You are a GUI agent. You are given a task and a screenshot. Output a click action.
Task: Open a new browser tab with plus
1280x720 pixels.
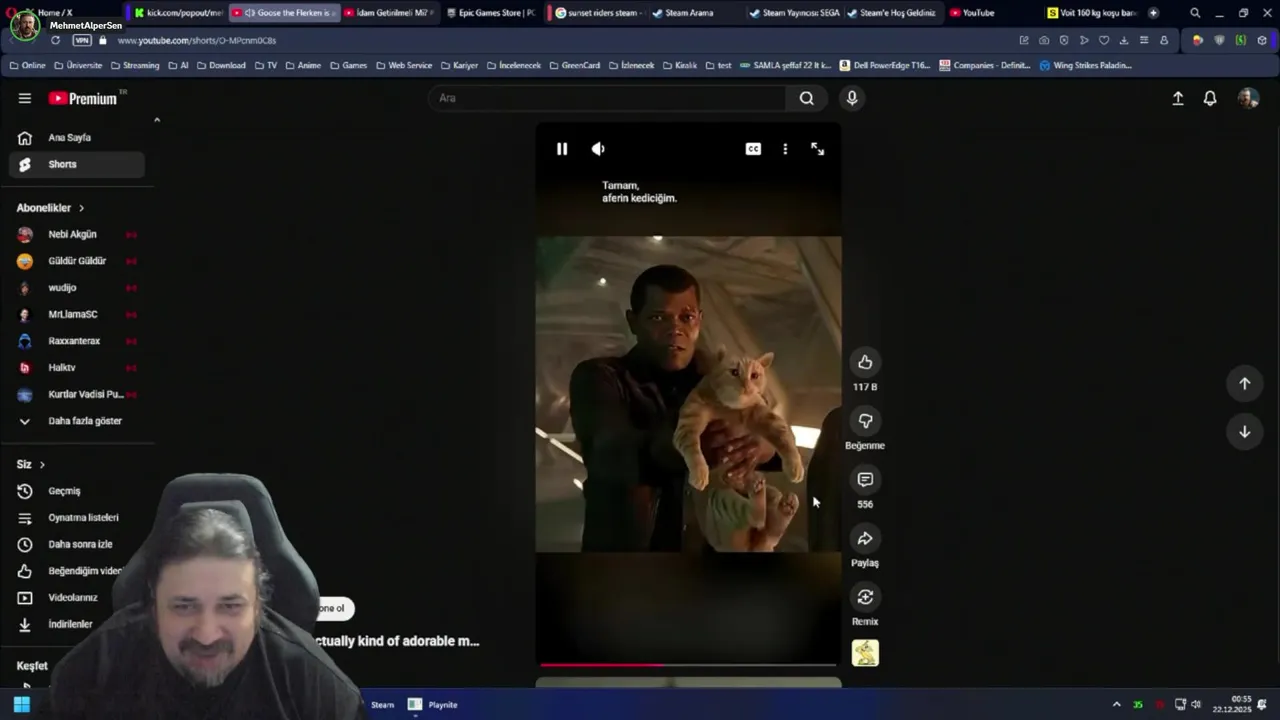[1153, 13]
